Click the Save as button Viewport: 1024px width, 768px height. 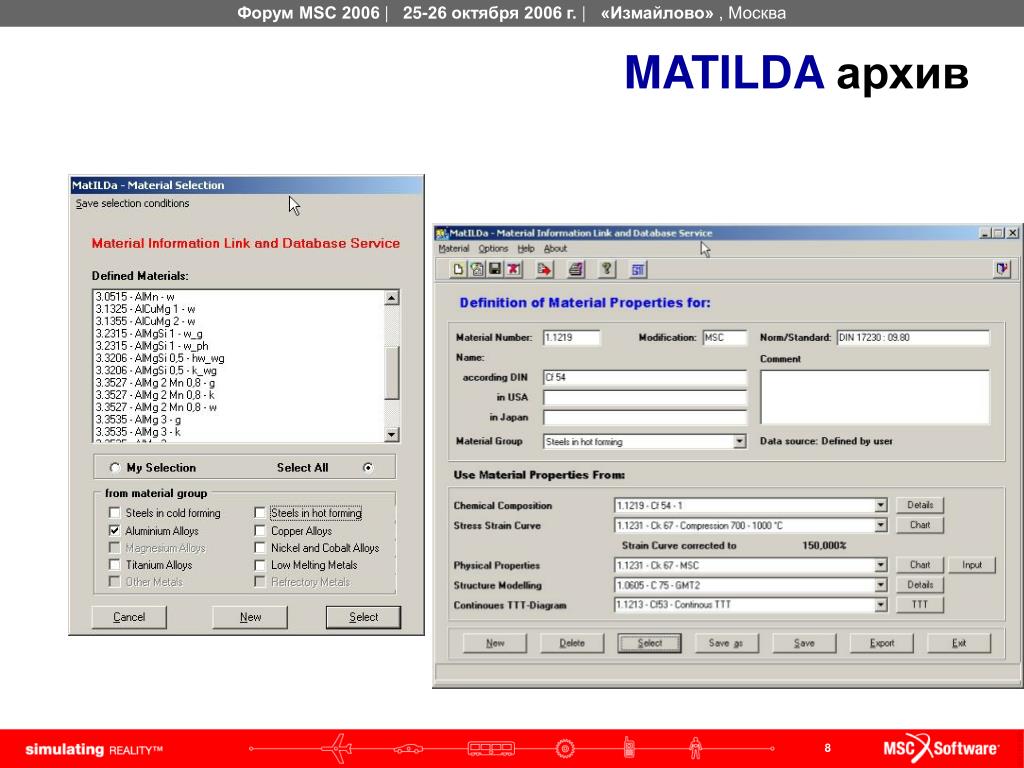click(726, 643)
